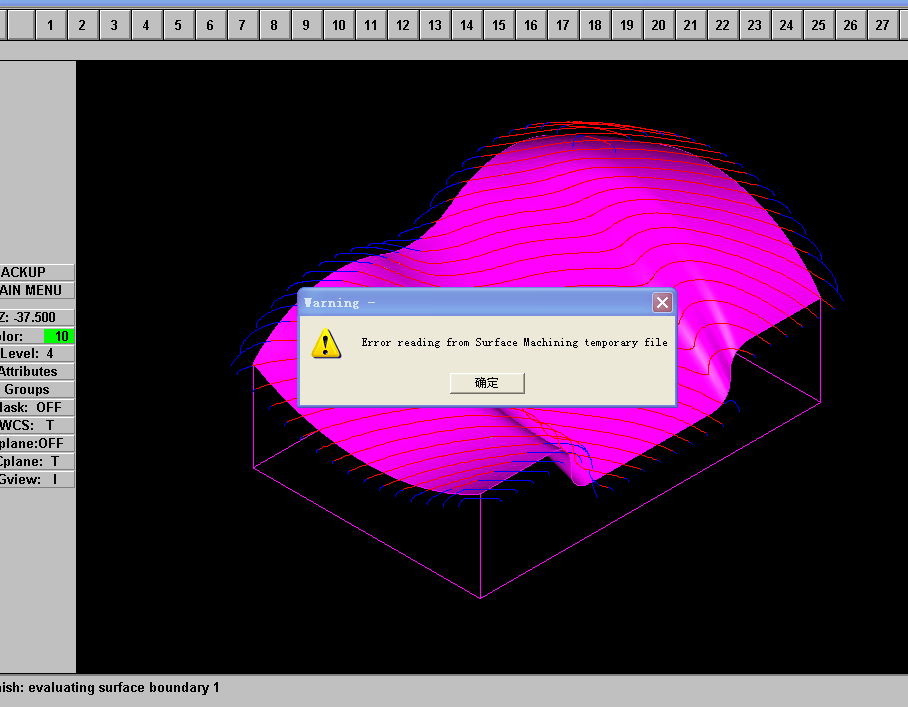Select level button 2 in the top bar
This screenshot has width=908, height=707.
coord(82,25)
